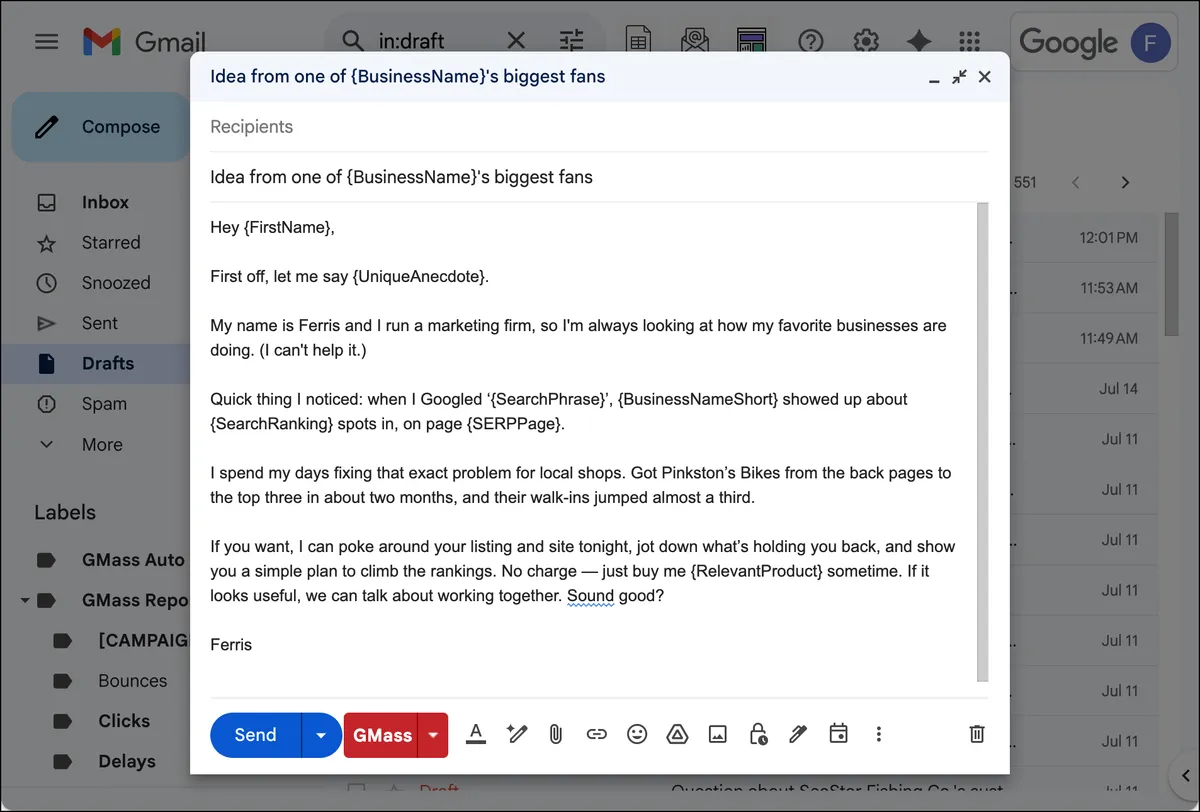The image size is (1200, 812).
Task: Open formatting options text icon
Action: [x=476, y=734]
